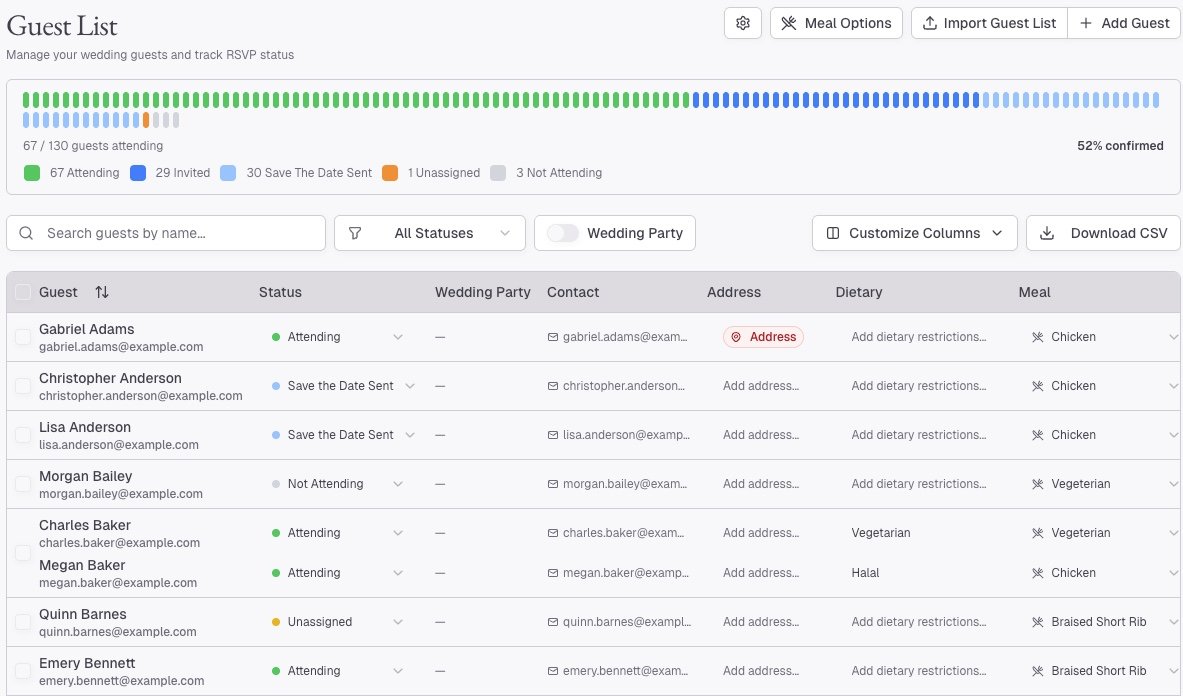This screenshot has height=696, width=1183.
Task: Click envelope icon in Morgan Bailey's contact
Action: coord(553,484)
